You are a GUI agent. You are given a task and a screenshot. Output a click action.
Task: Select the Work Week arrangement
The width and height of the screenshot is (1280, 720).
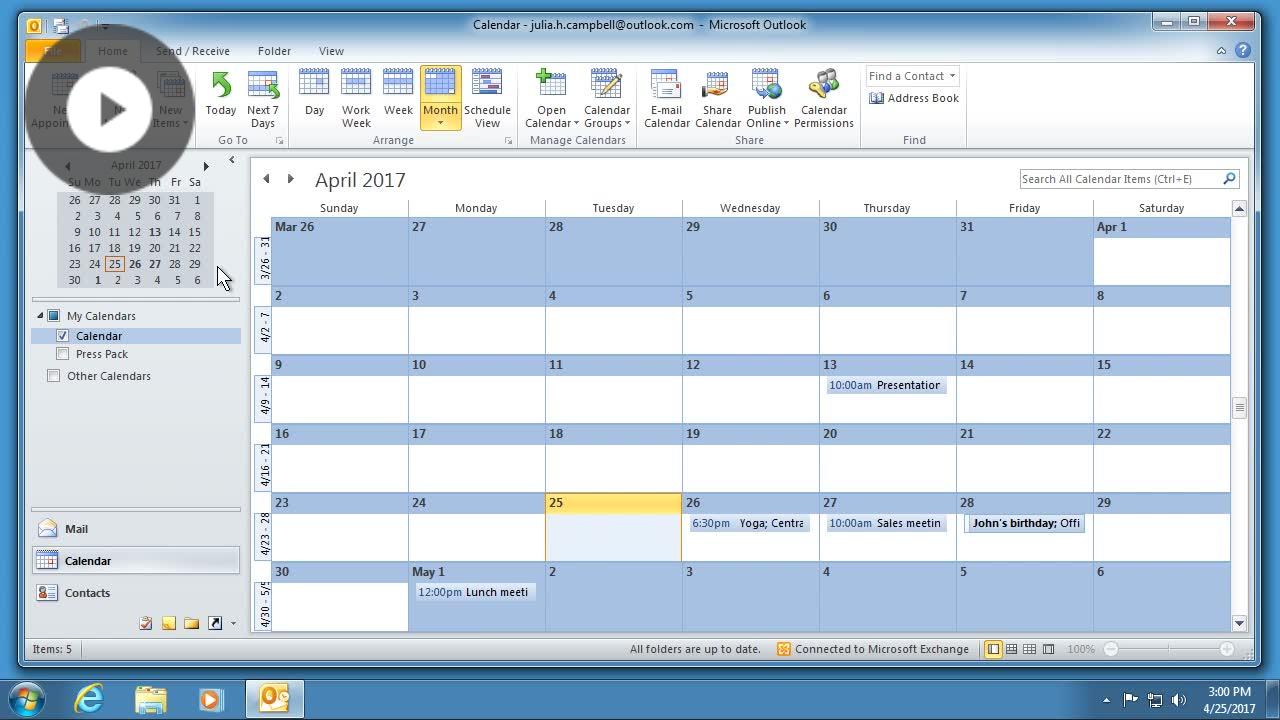(356, 95)
